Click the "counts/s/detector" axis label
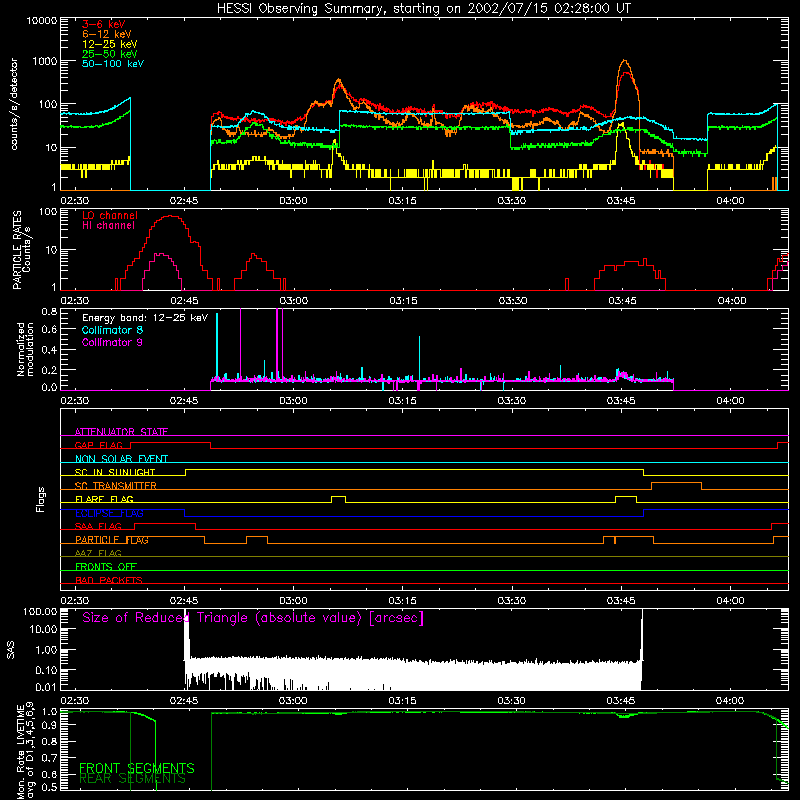The width and height of the screenshot is (800, 800). click(x=14, y=104)
